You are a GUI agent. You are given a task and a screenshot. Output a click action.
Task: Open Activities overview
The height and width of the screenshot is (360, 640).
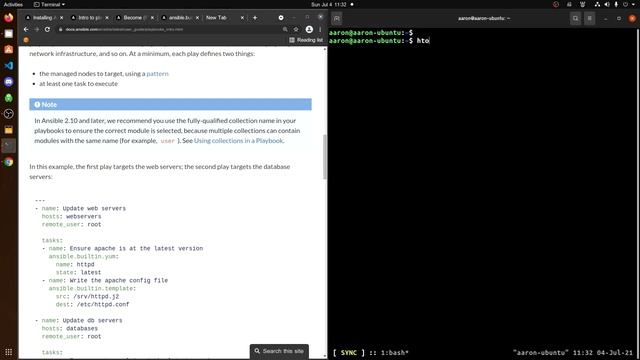point(13,4)
